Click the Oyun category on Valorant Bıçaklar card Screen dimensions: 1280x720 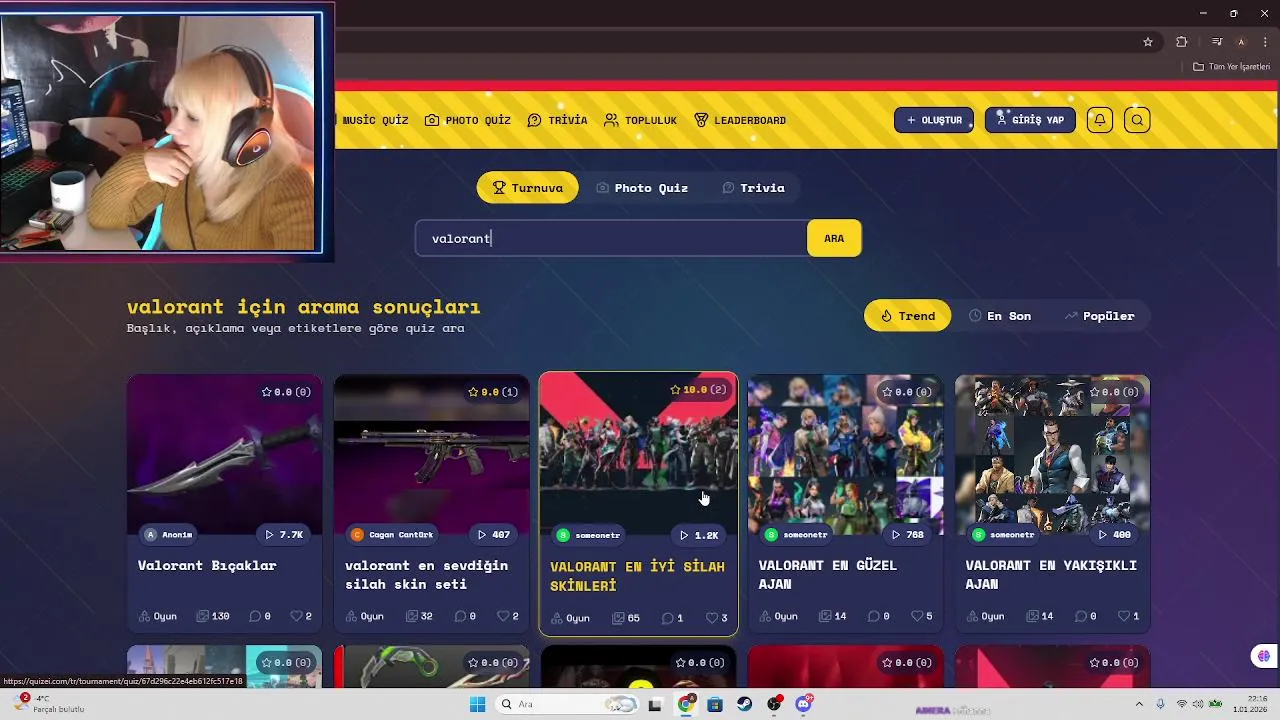pyautogui.click(x=158, y=616)
